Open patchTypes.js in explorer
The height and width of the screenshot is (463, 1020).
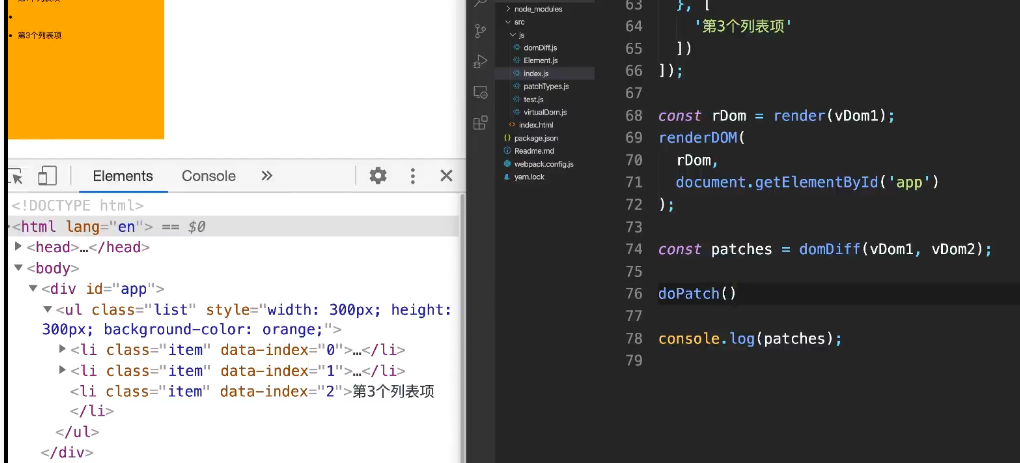546,86
